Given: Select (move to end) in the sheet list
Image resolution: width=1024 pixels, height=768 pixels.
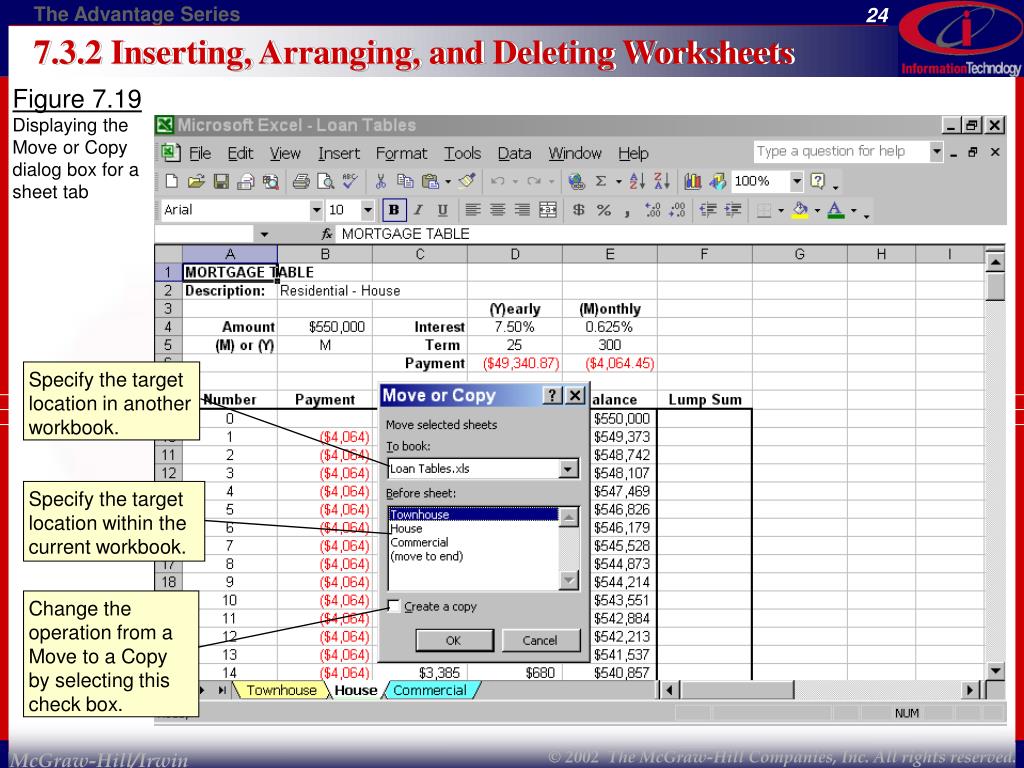Looking at the screenshot, I should tap(473, 556).
